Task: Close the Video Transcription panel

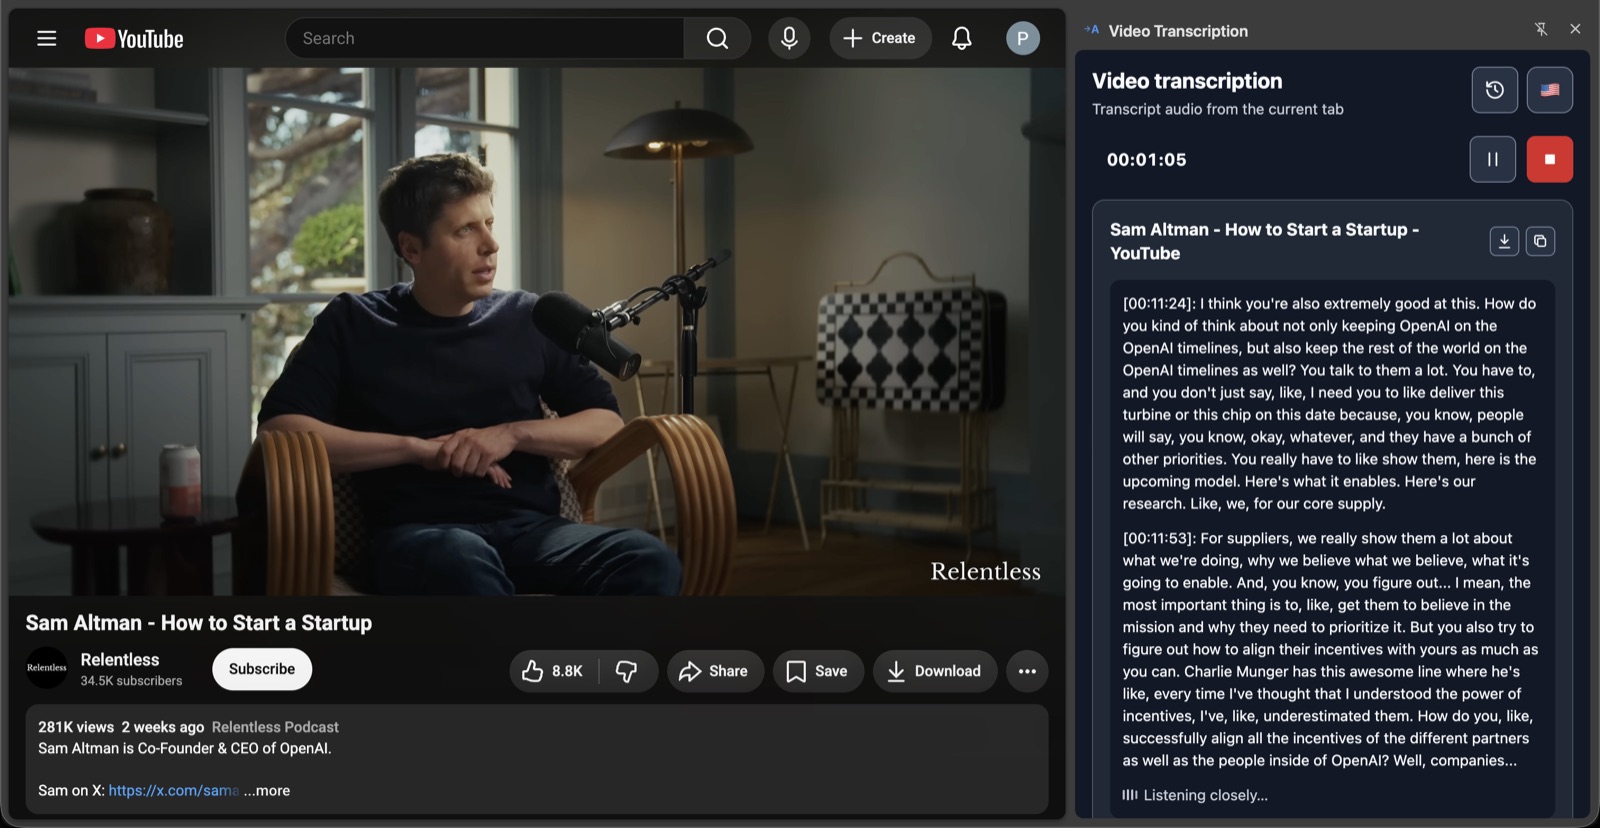Action: 1575,29
